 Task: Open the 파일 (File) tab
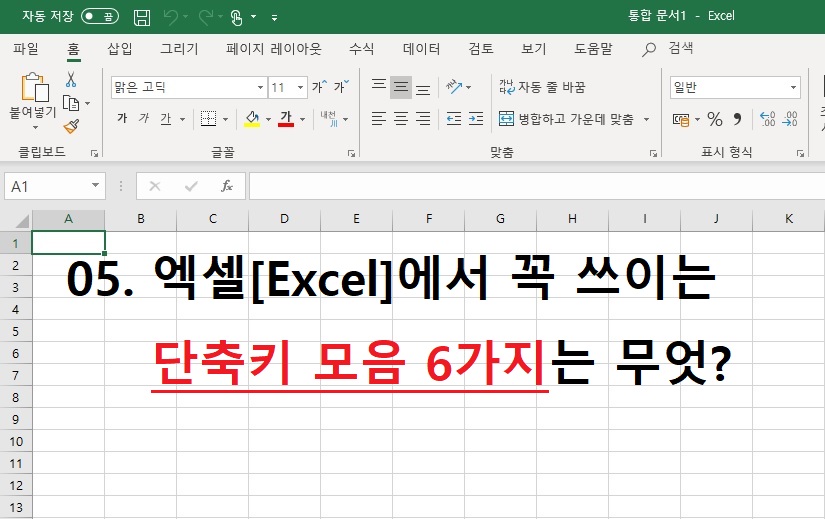pyautogui.click(x=26, y=48)
